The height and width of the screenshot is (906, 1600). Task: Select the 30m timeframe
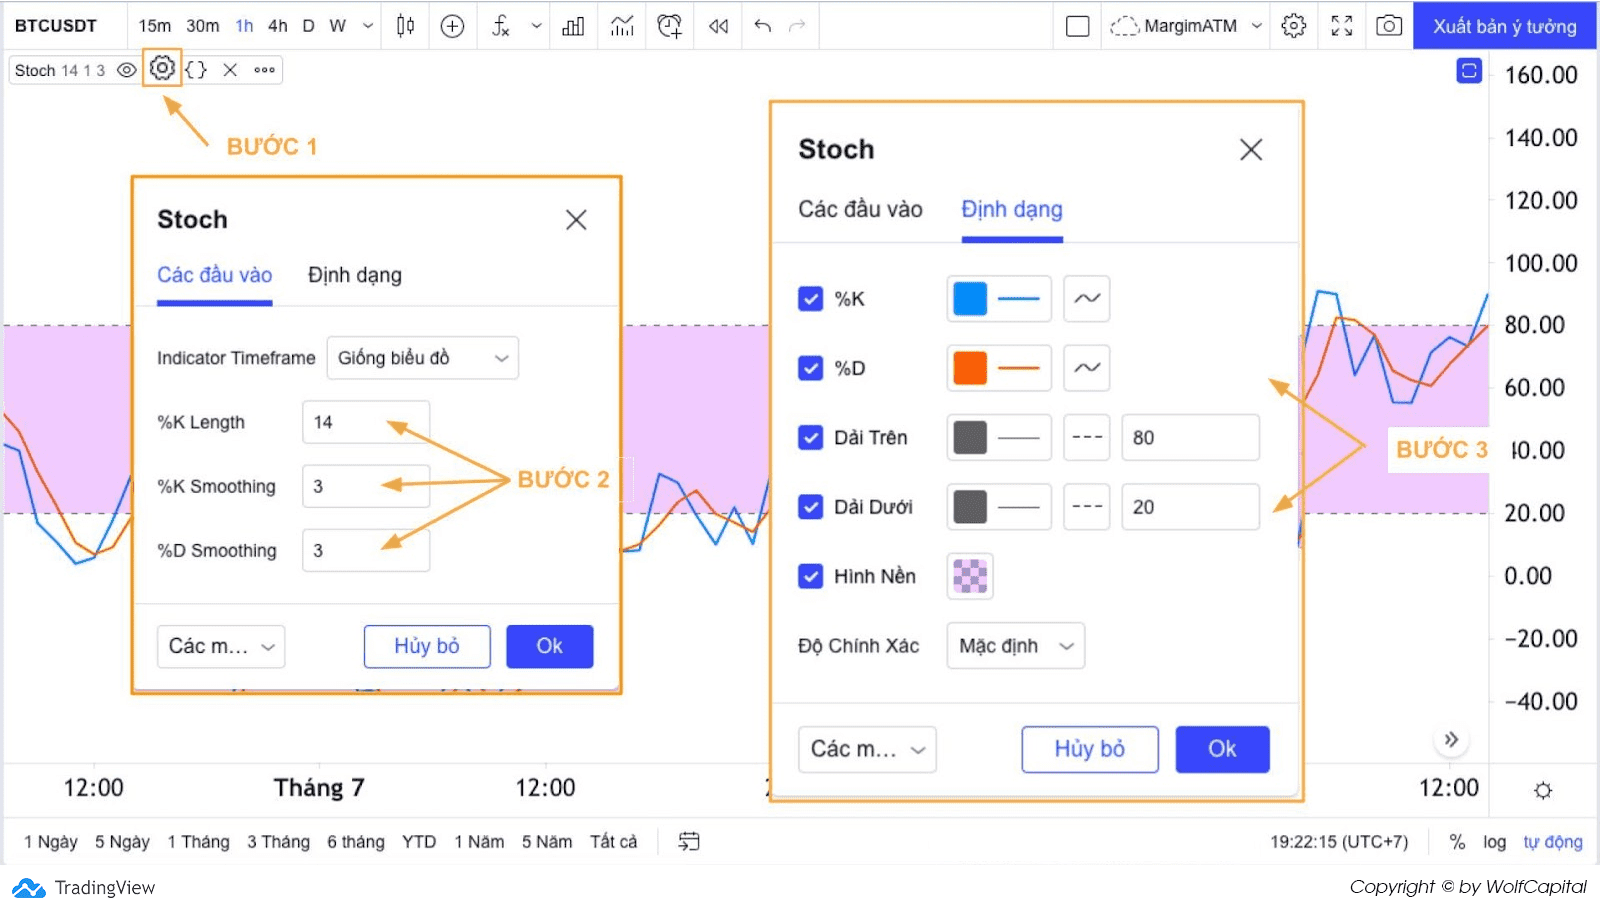[x=202, y=26]
